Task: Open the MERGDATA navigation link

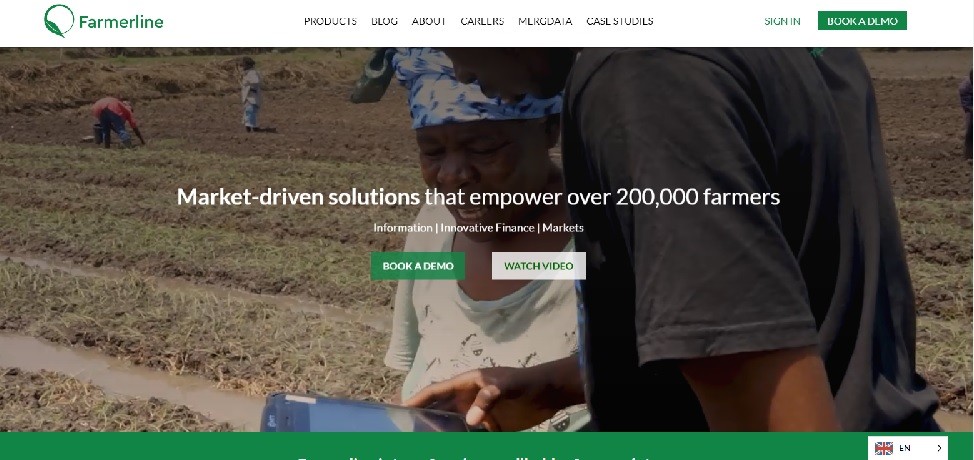Action: 545,21
